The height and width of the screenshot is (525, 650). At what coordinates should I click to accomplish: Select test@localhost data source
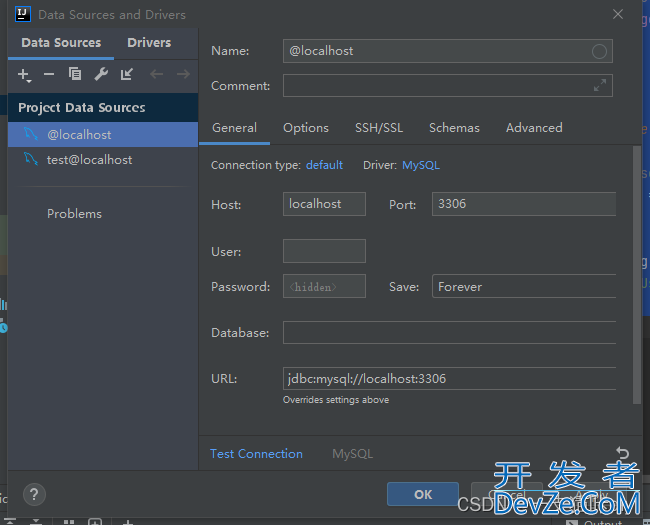pyautogui.click(x=103, y=160)
